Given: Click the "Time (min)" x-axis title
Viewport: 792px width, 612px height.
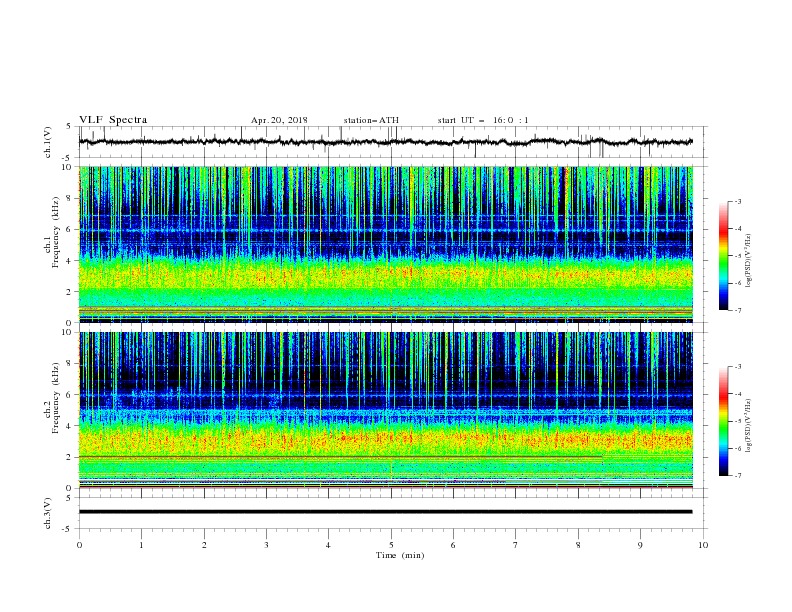Looking at the screenshot, I should click(400, 555).
